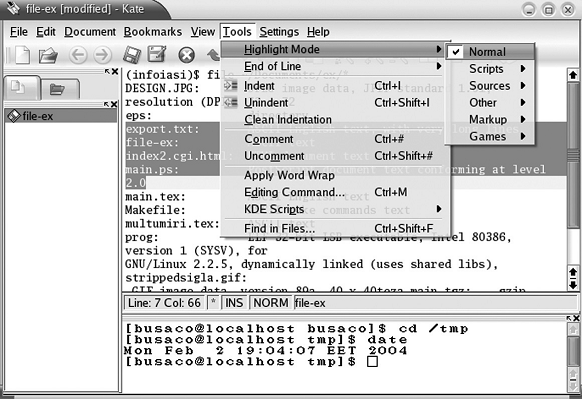Choose Unindent from Tools menu
The width and height of the screenshot is (582, 399).
click(x=333, y=102)
